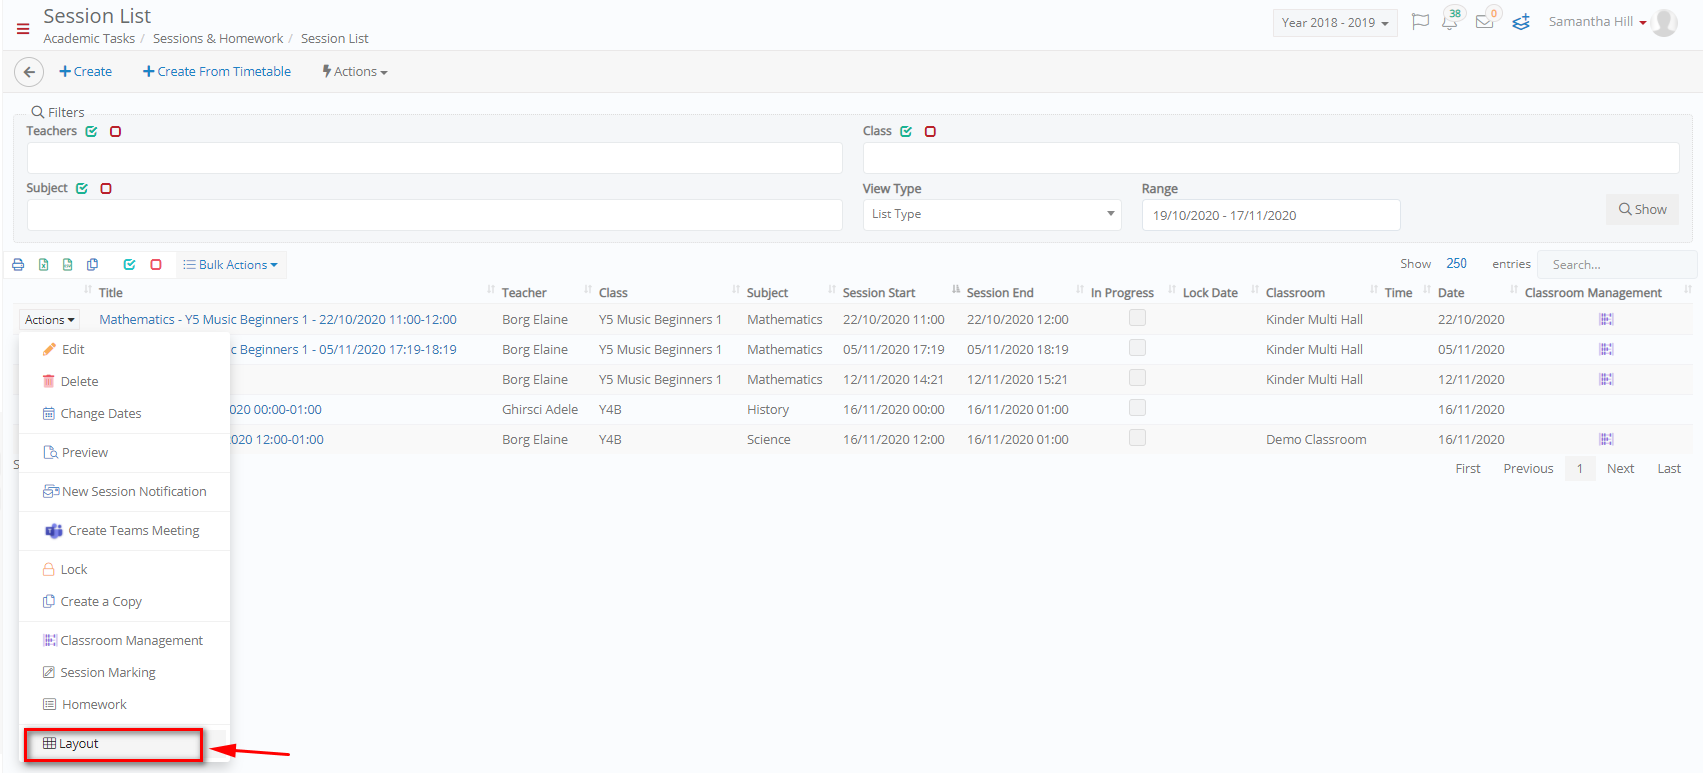Choose New Session Notification entry
The height and width of the screenshot is (773, 1703).
point(124,492)
